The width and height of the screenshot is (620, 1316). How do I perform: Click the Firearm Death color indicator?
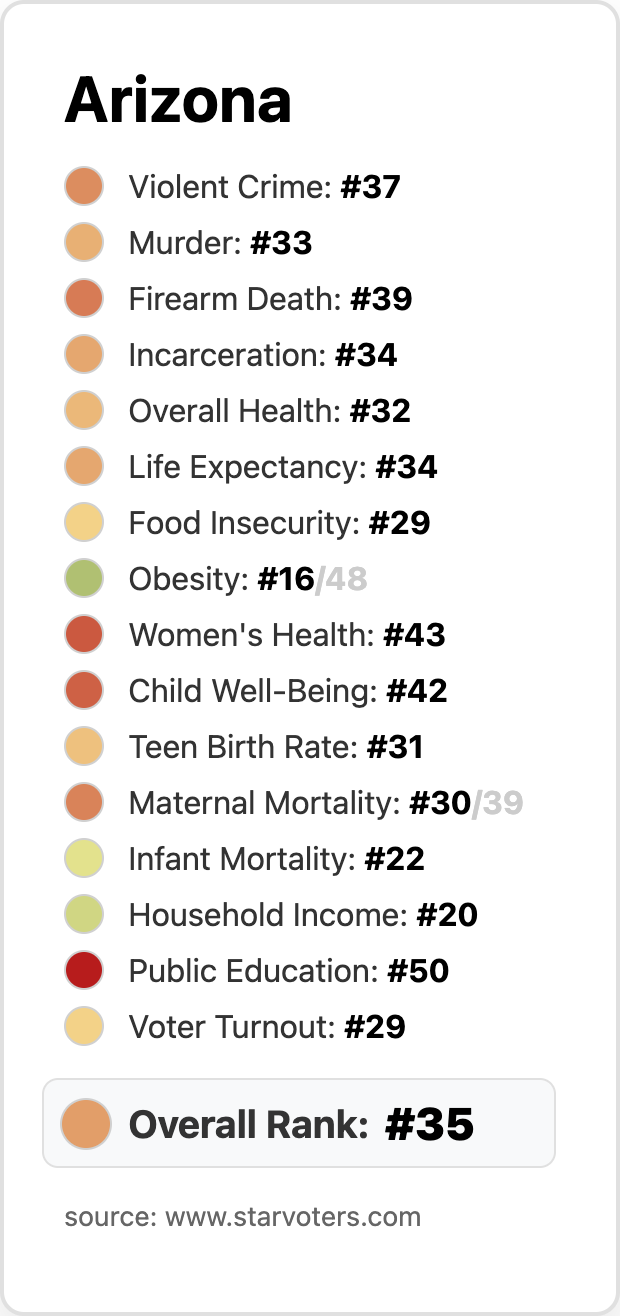pyautogui.click(x=84, y=299)
